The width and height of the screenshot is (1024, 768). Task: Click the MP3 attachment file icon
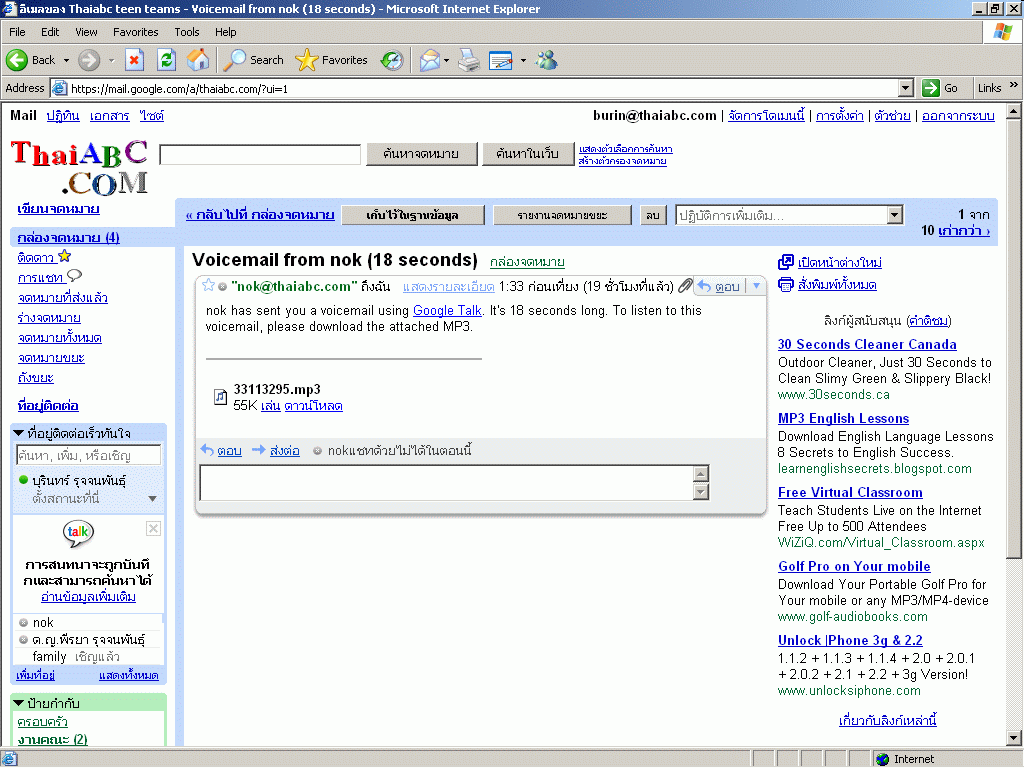click(221, 397)
